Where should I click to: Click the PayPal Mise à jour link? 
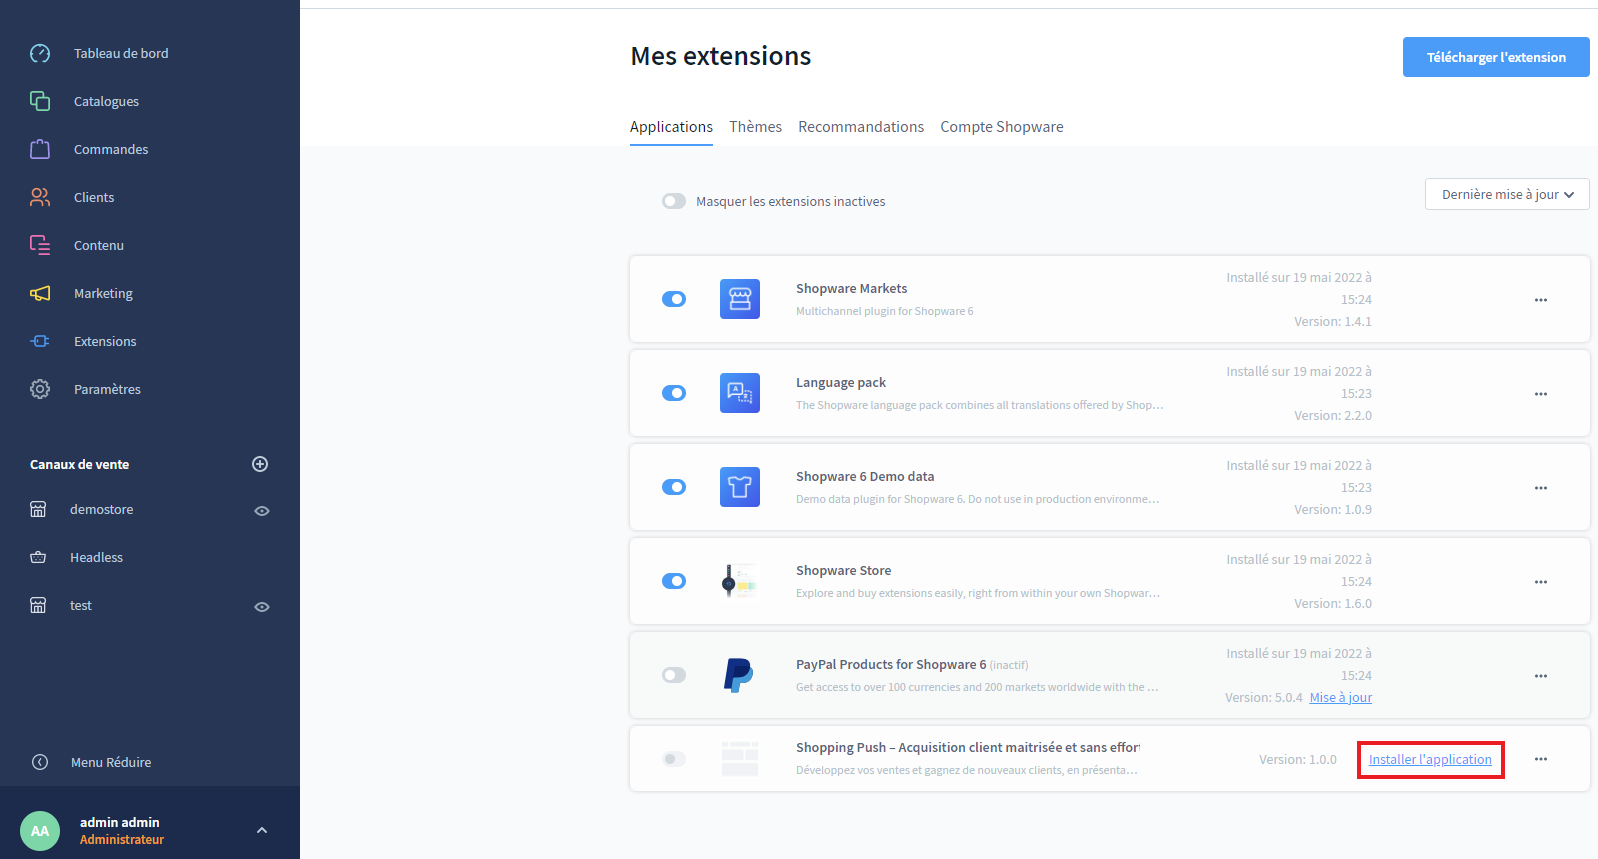(x=1341, y=697)
